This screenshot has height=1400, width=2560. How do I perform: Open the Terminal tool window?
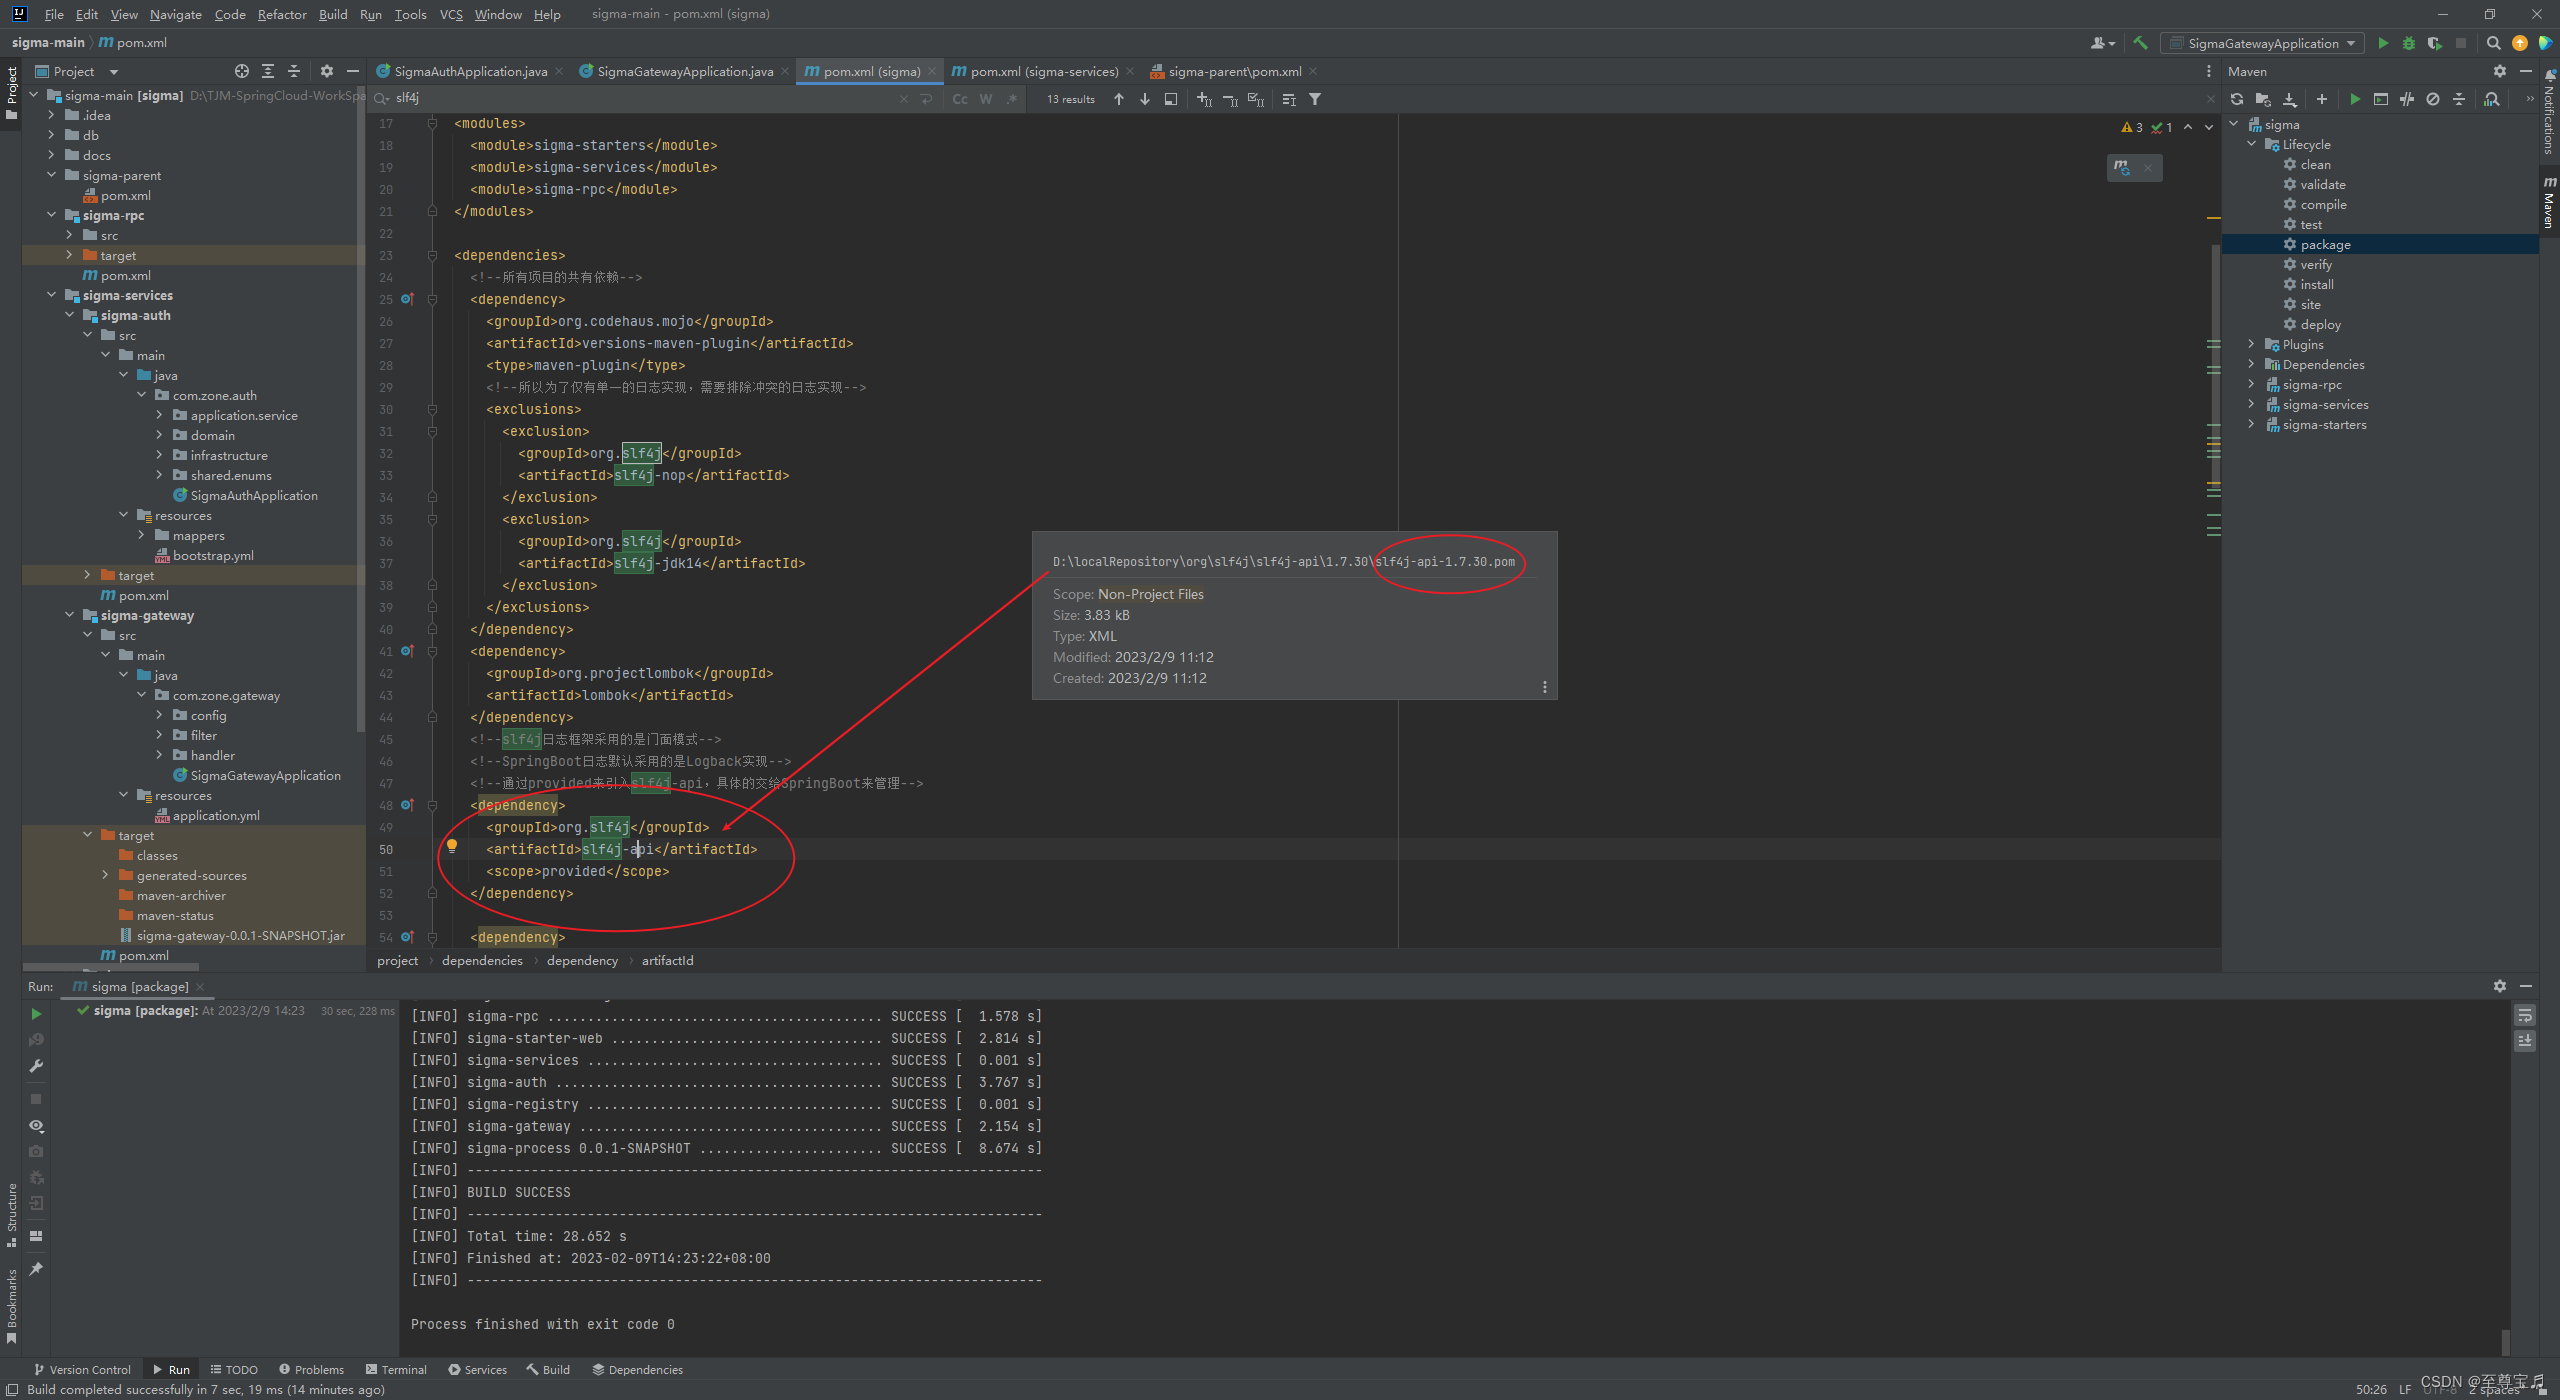396,1369
